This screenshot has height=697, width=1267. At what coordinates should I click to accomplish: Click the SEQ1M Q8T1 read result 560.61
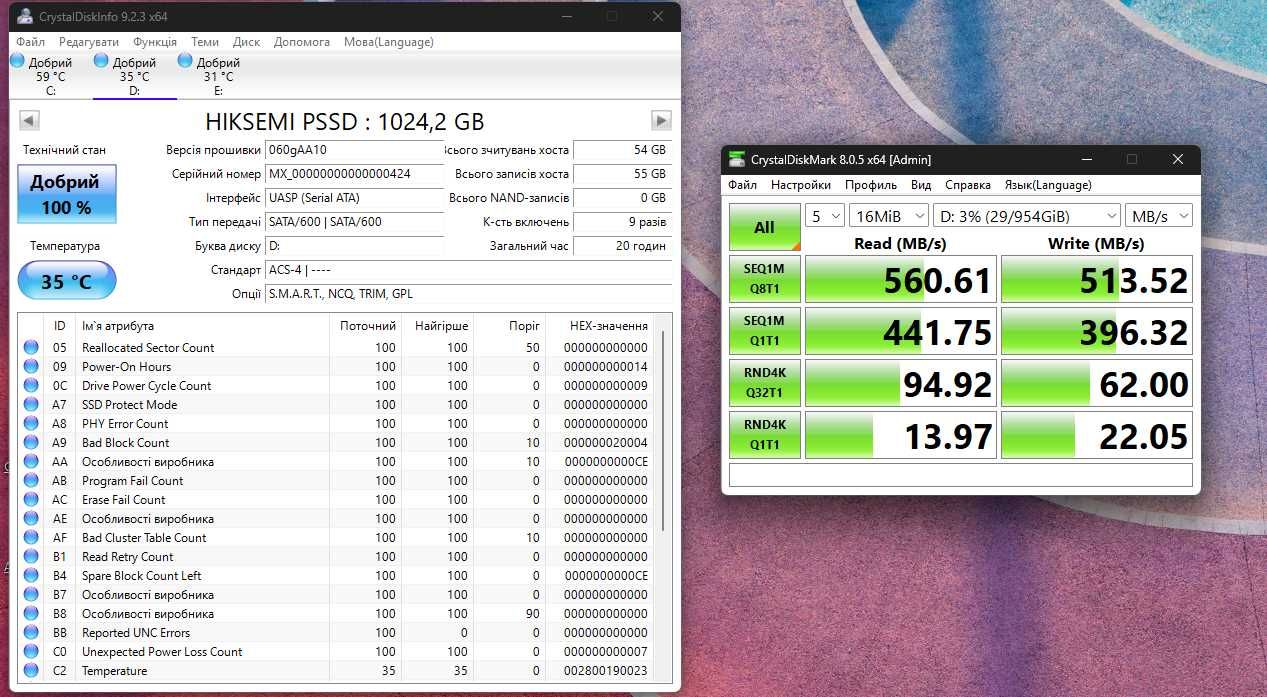click(901, 279)
